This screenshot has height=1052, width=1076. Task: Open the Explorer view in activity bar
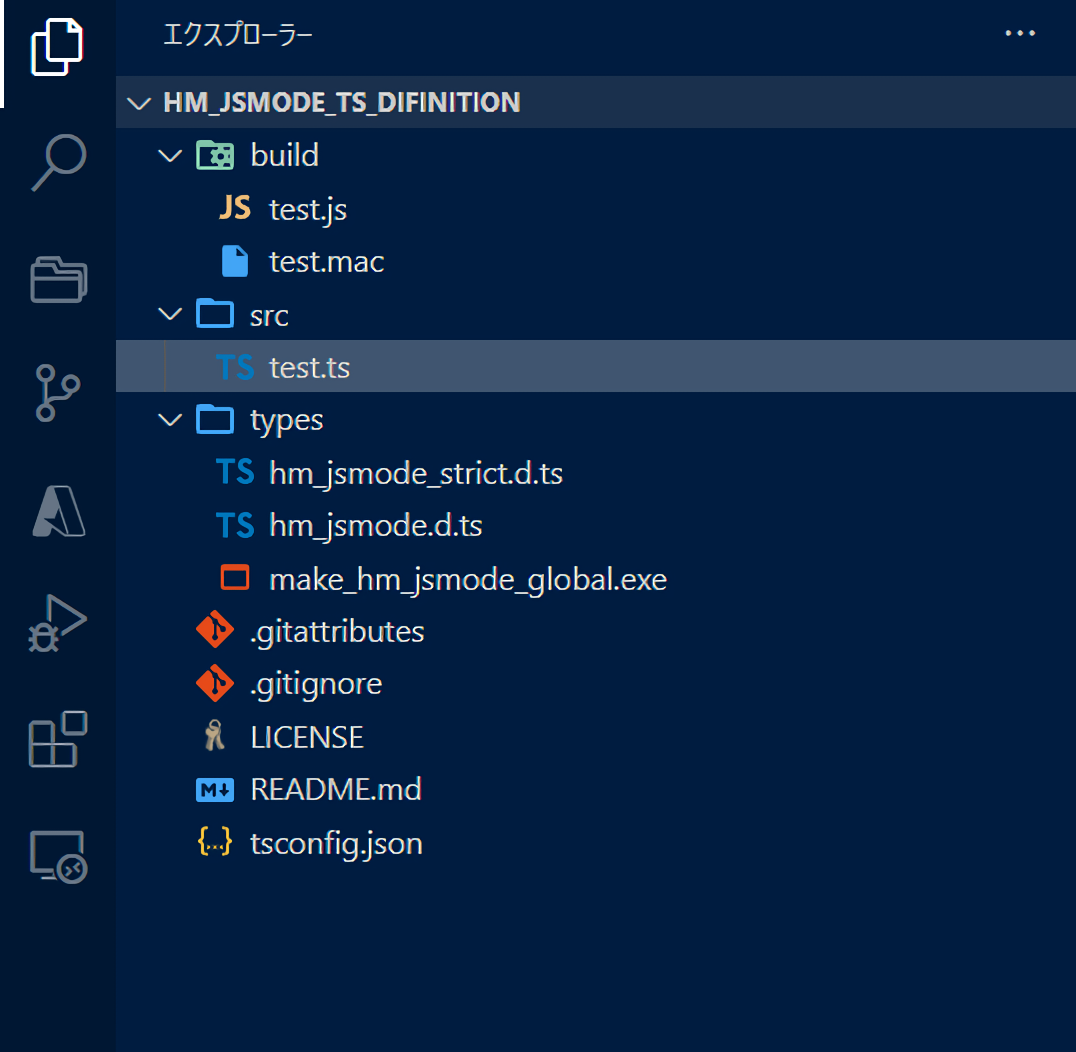pyautogui.click(x=57, y=48)
